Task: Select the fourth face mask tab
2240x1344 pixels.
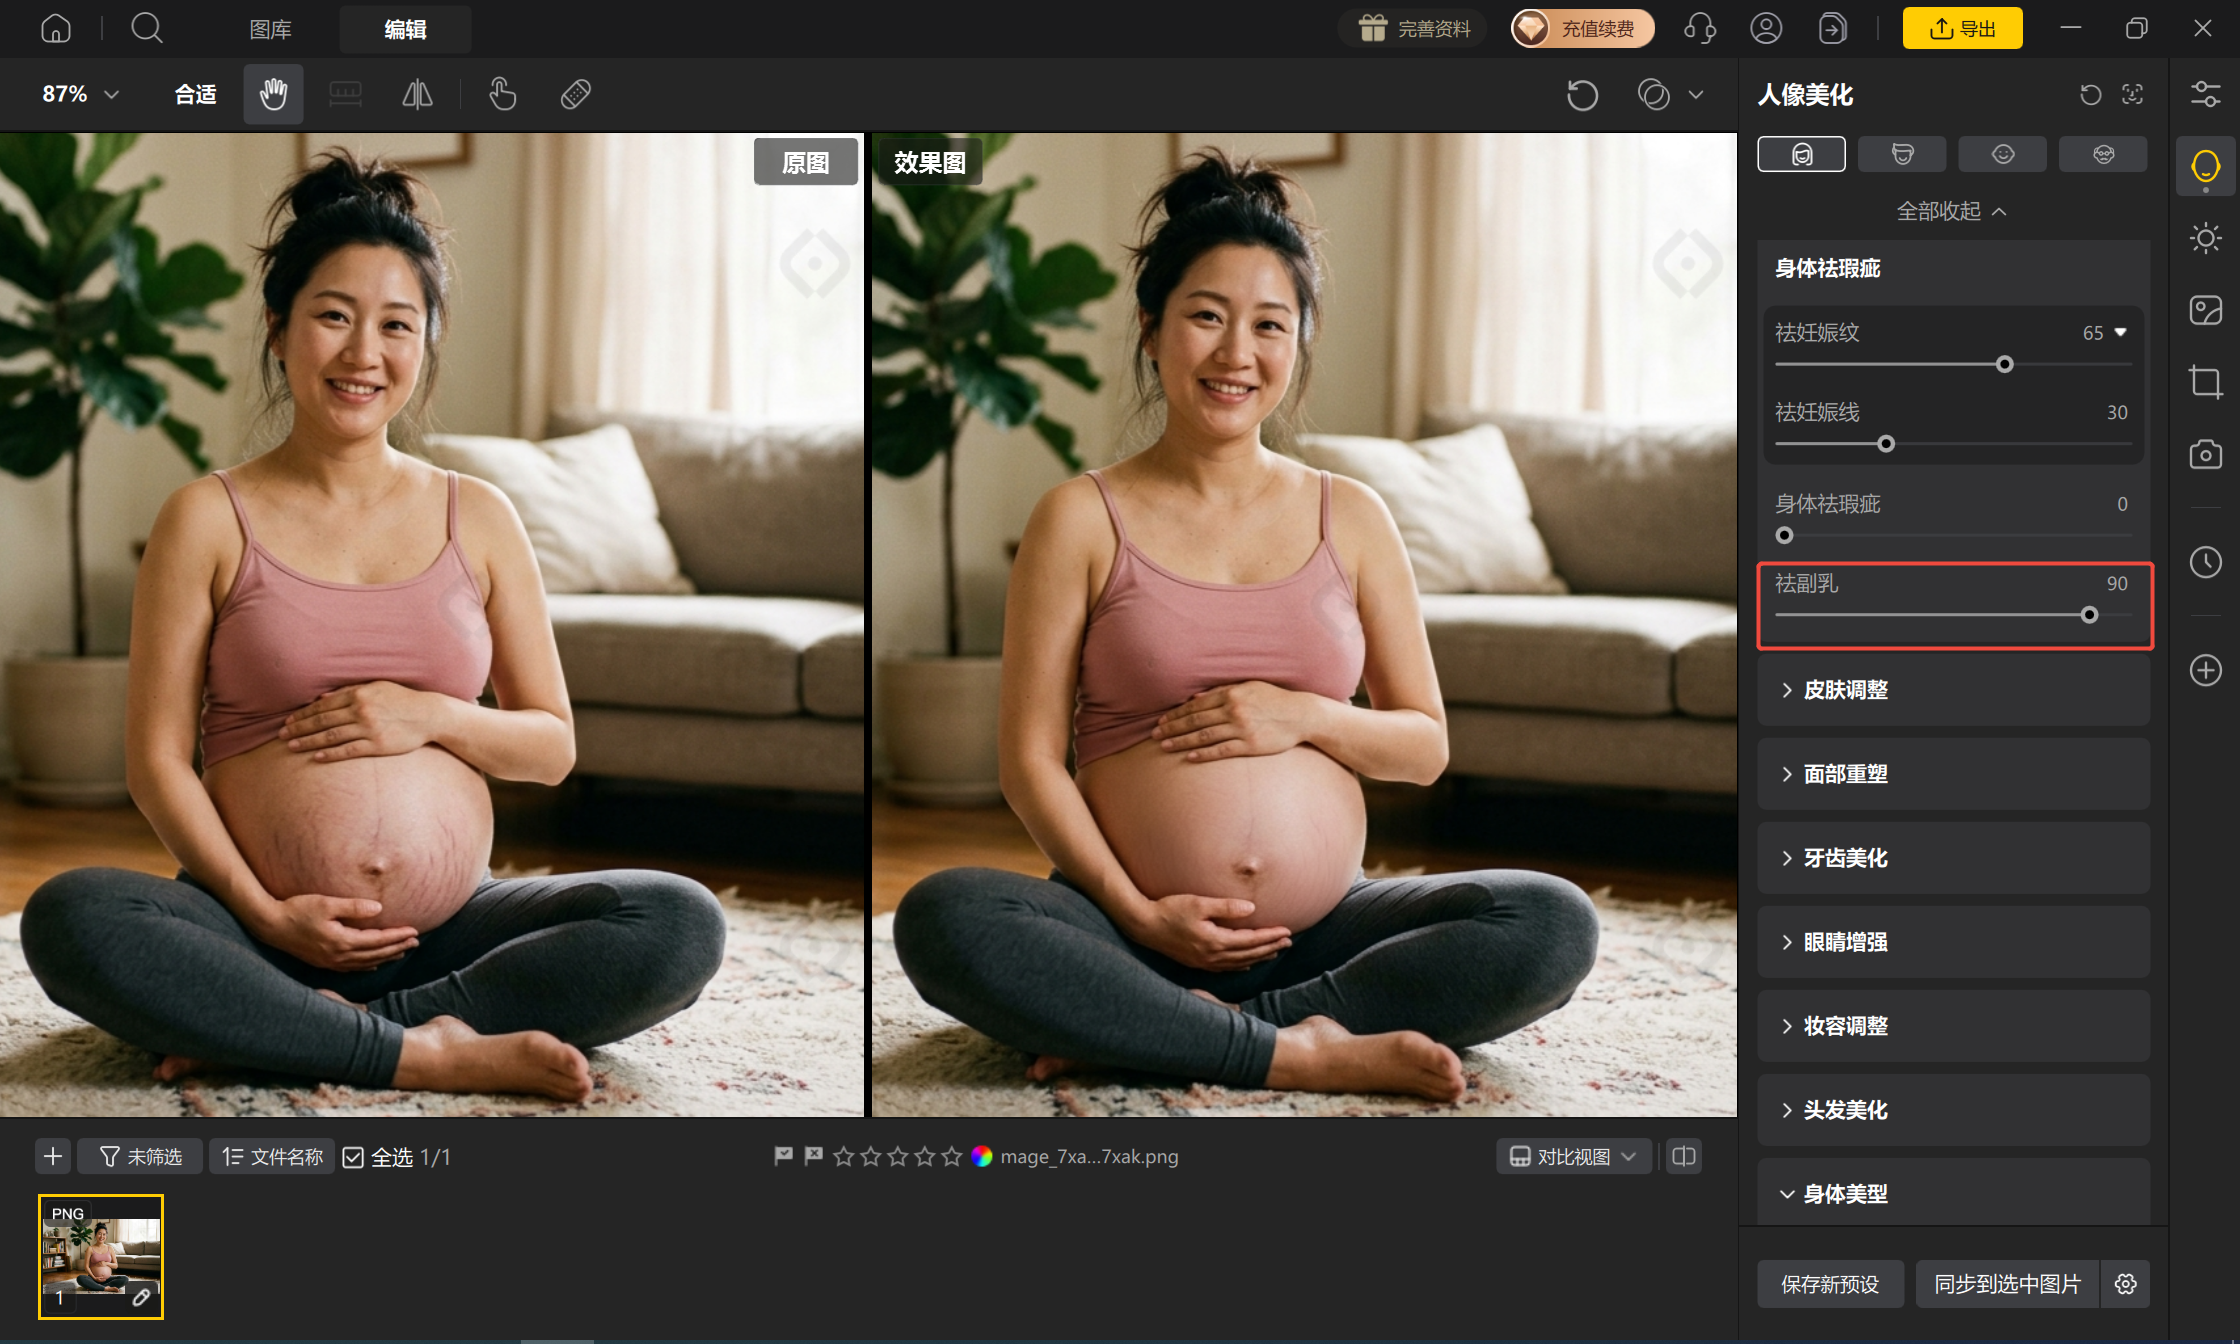Action: point(2103,154)
